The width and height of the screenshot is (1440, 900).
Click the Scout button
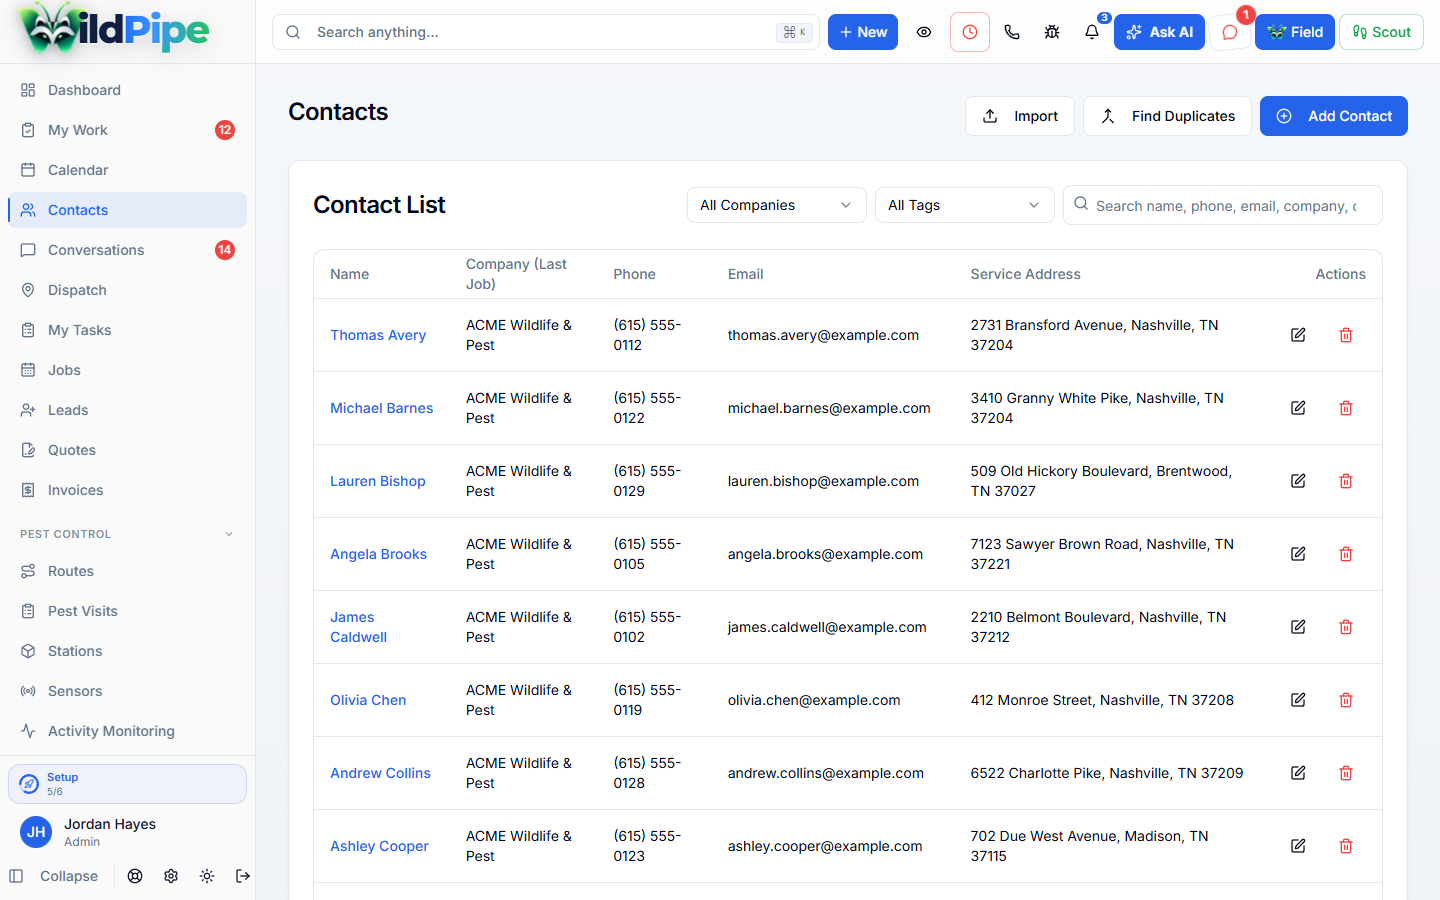click(x=1381, y=32)
